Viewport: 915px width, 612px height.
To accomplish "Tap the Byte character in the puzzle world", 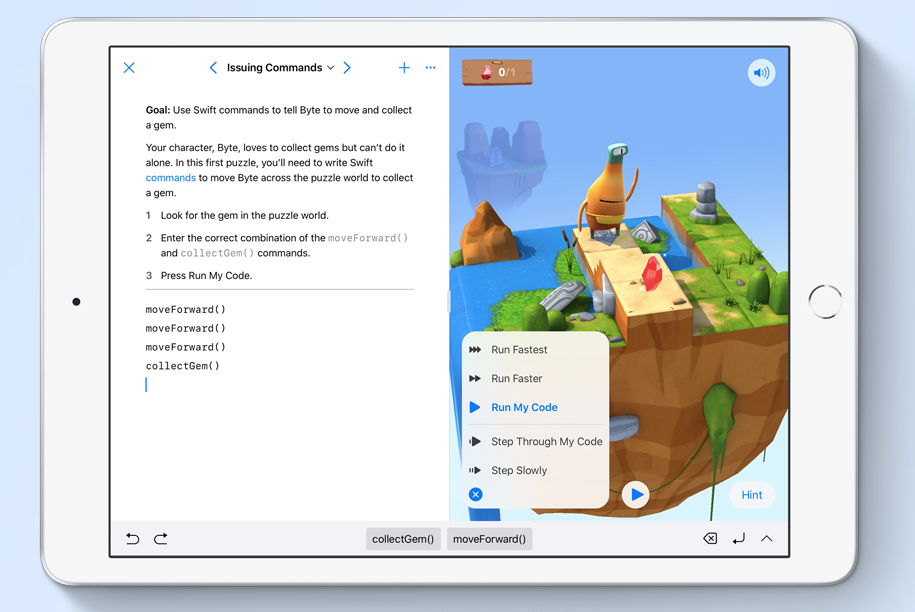I will [607, 191].
